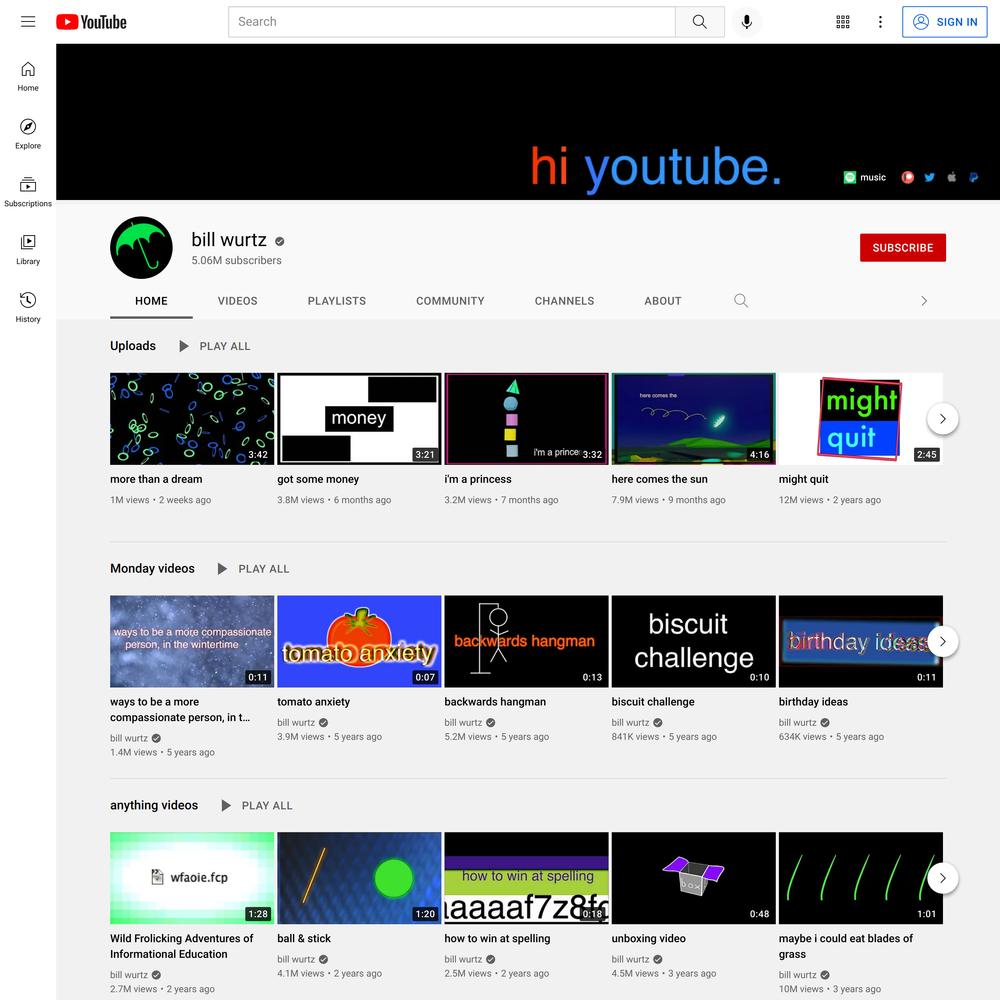The width and height of the screenshot is (1000, 1000).
Task: Open Library in the sidebar
Action: (28, 249)
